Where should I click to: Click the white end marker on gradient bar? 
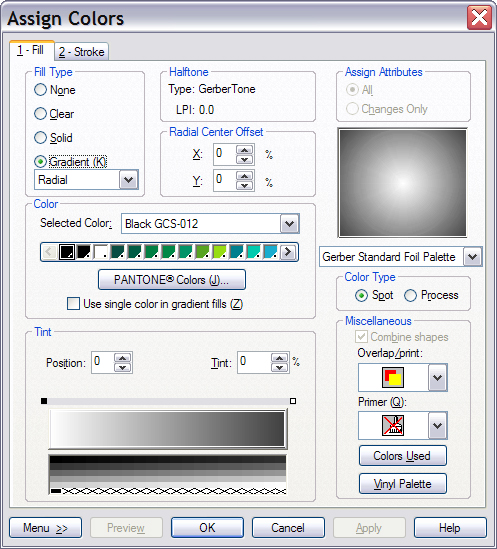[293, 401]
